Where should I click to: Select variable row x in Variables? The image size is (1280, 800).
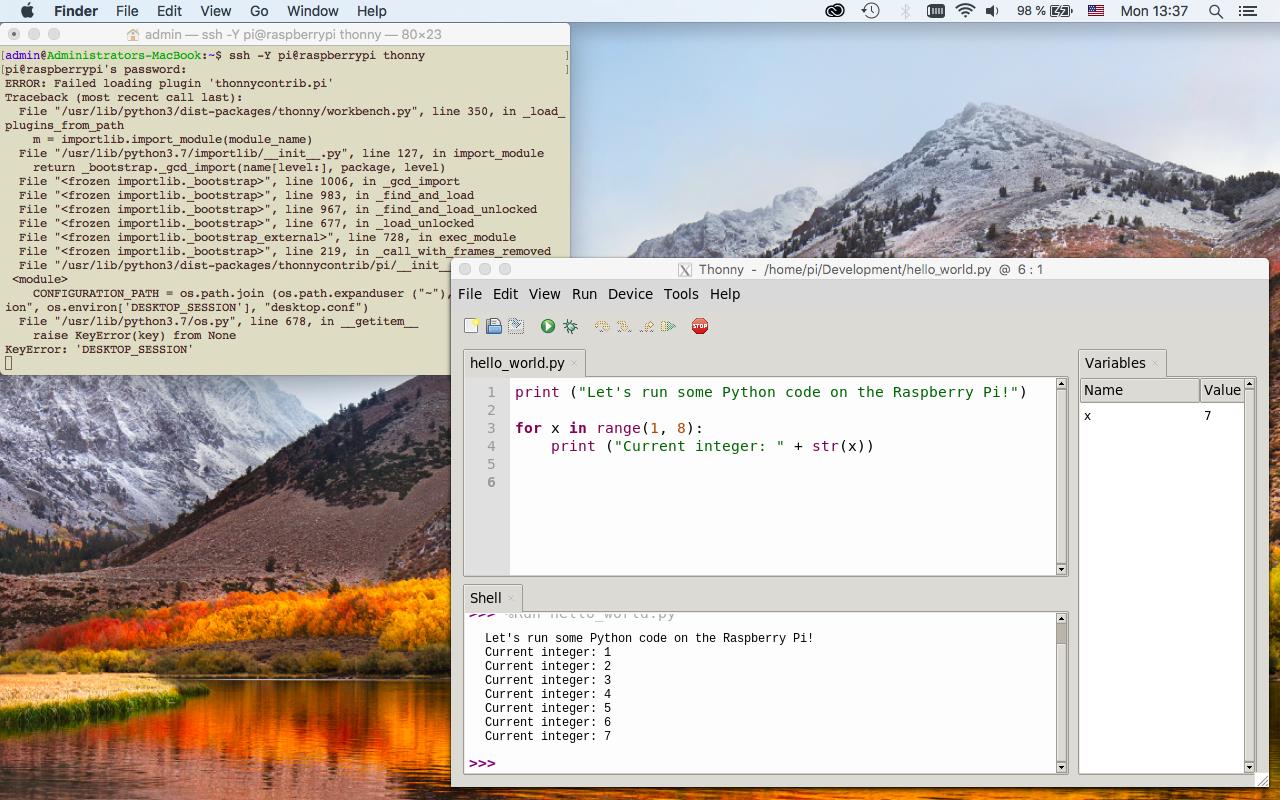(x=1161, y=416)
